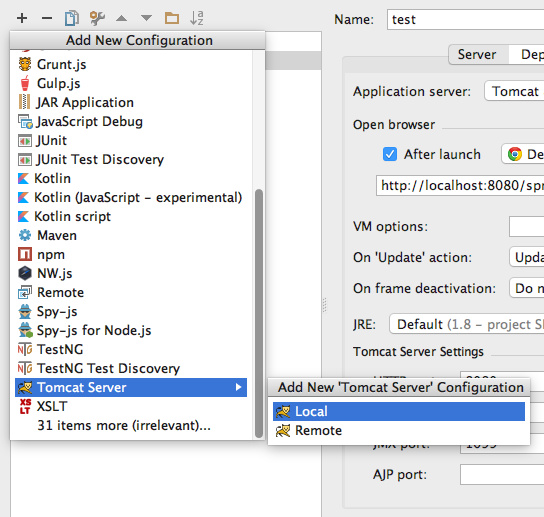The image size is (544, 517).
Task: Choose Kotlin script configuration type
Action: (x=131, y=217)
